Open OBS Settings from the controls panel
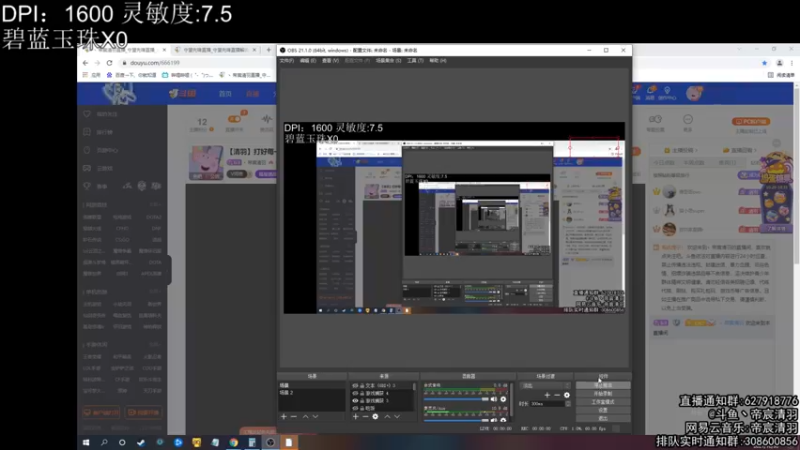This screenshot has height=450, width=800. pos(603,410)
